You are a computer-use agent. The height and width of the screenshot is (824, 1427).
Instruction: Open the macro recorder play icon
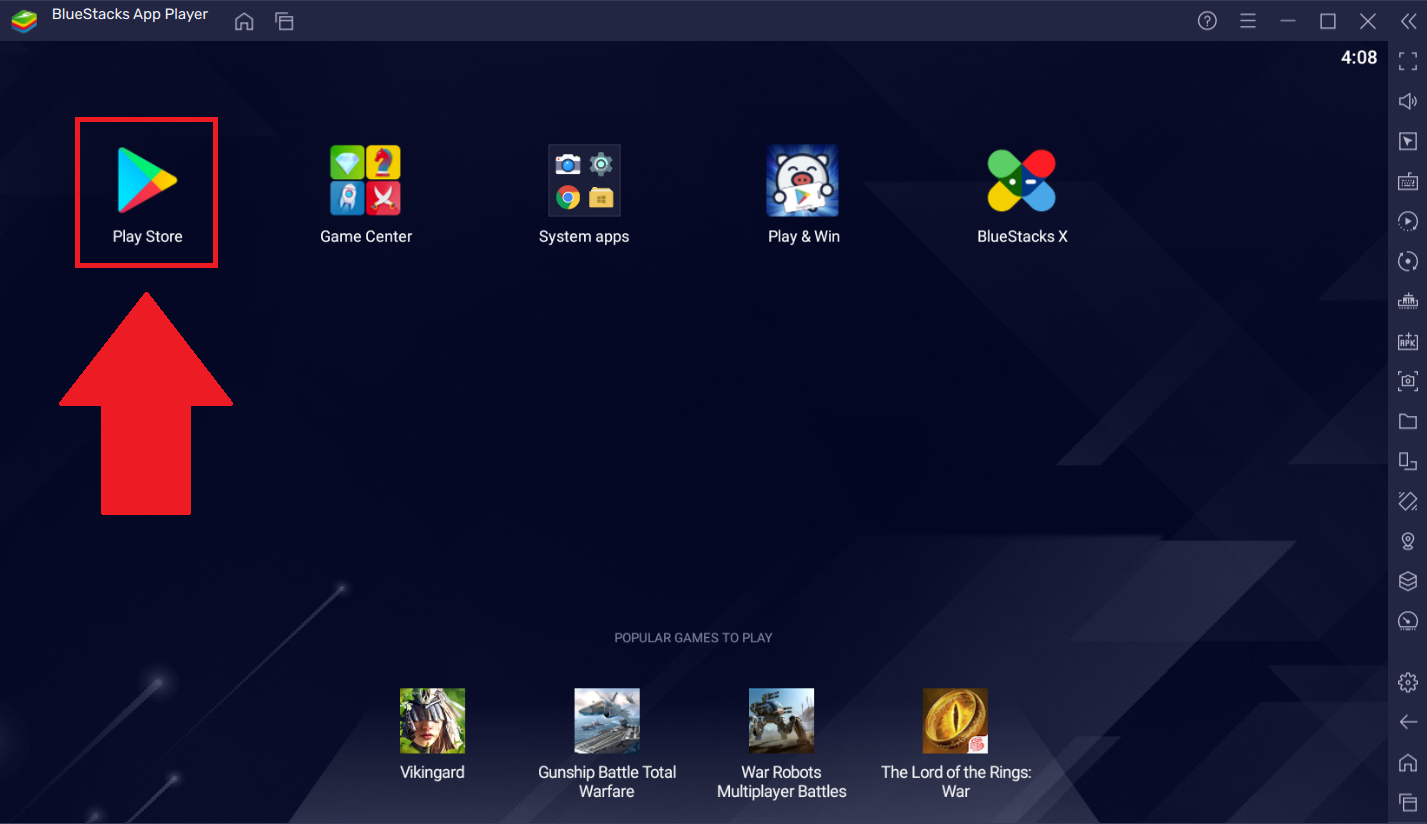click(1408, 221)
